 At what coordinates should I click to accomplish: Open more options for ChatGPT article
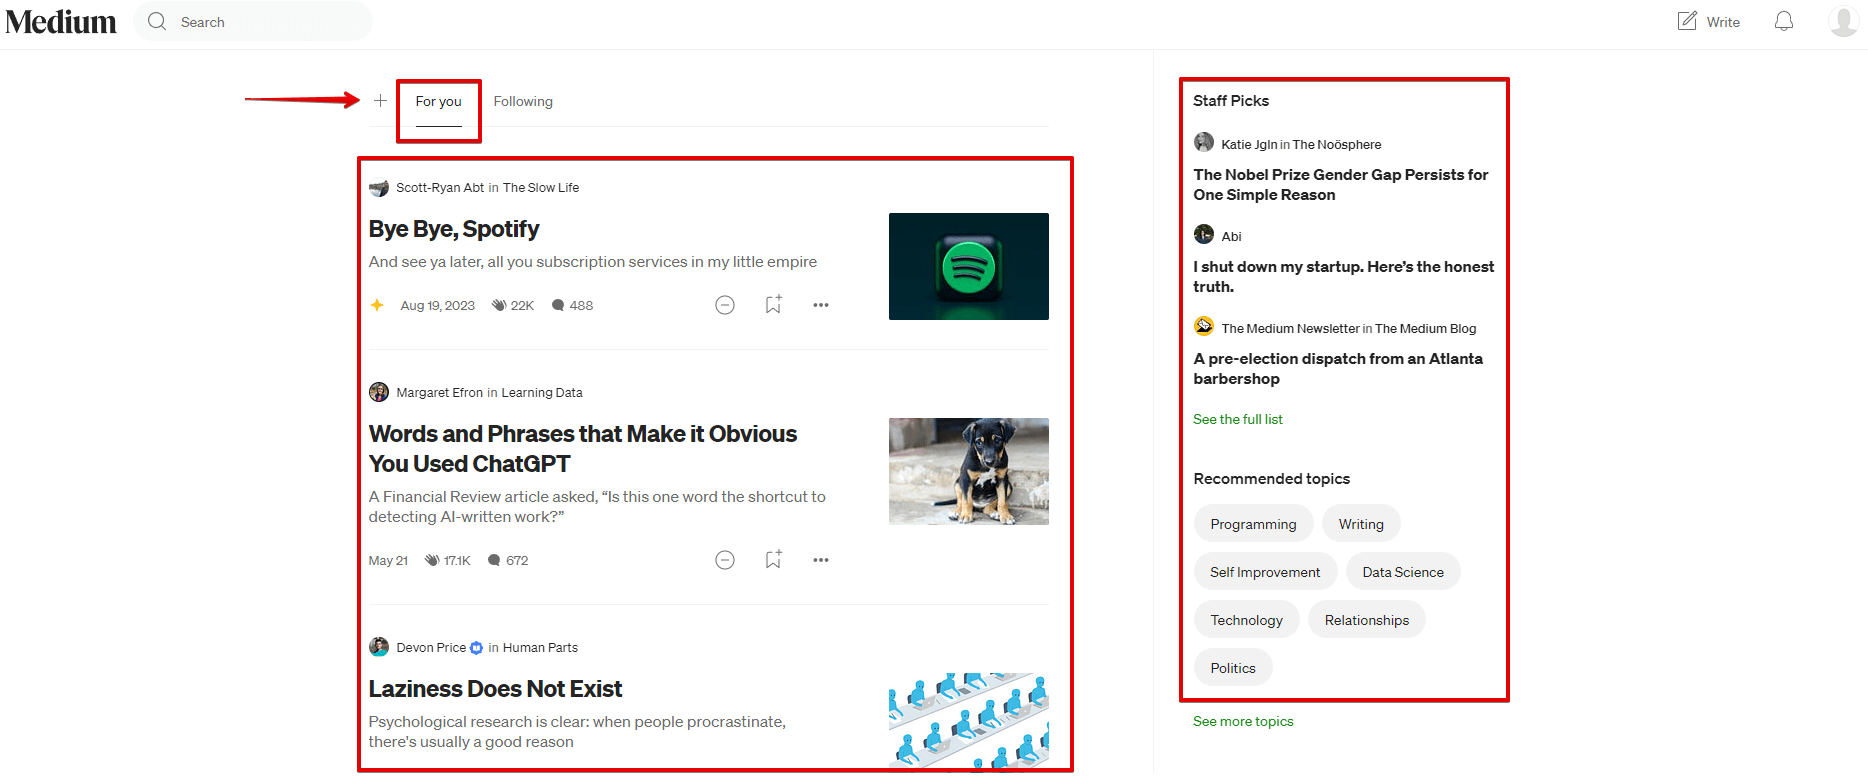point(821,560)
